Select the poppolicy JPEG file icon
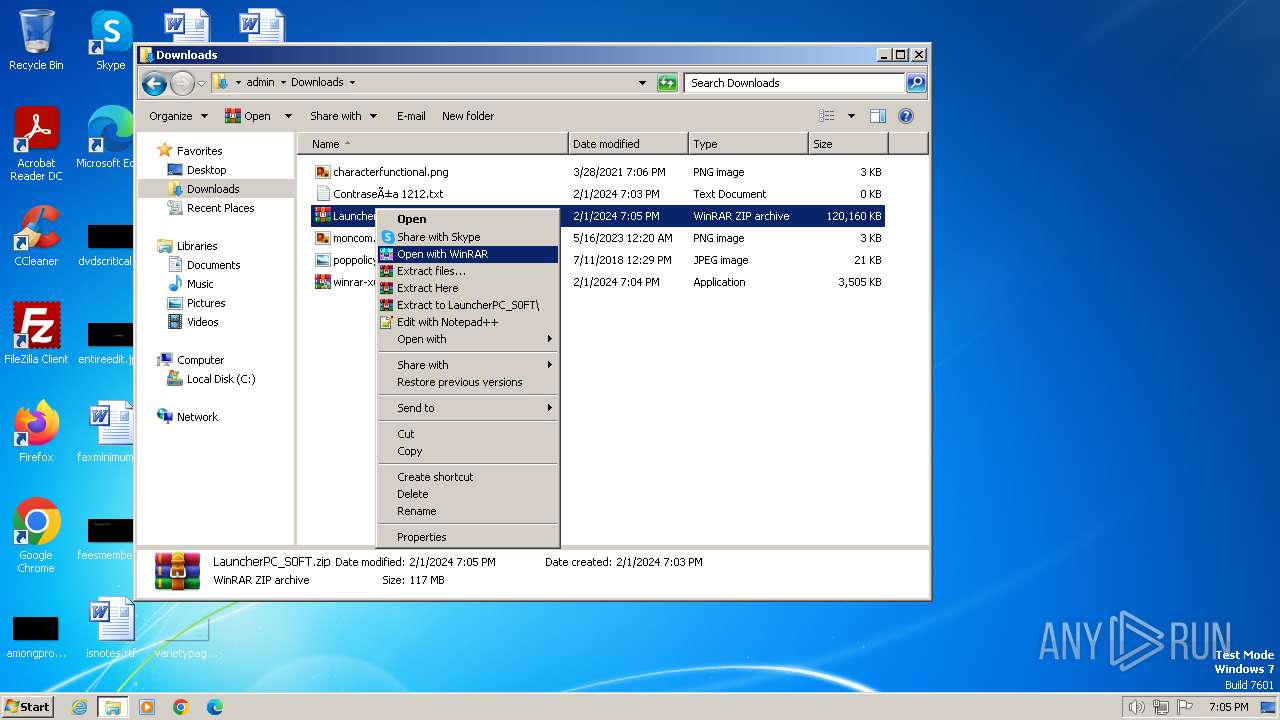 tap(322, 260)
